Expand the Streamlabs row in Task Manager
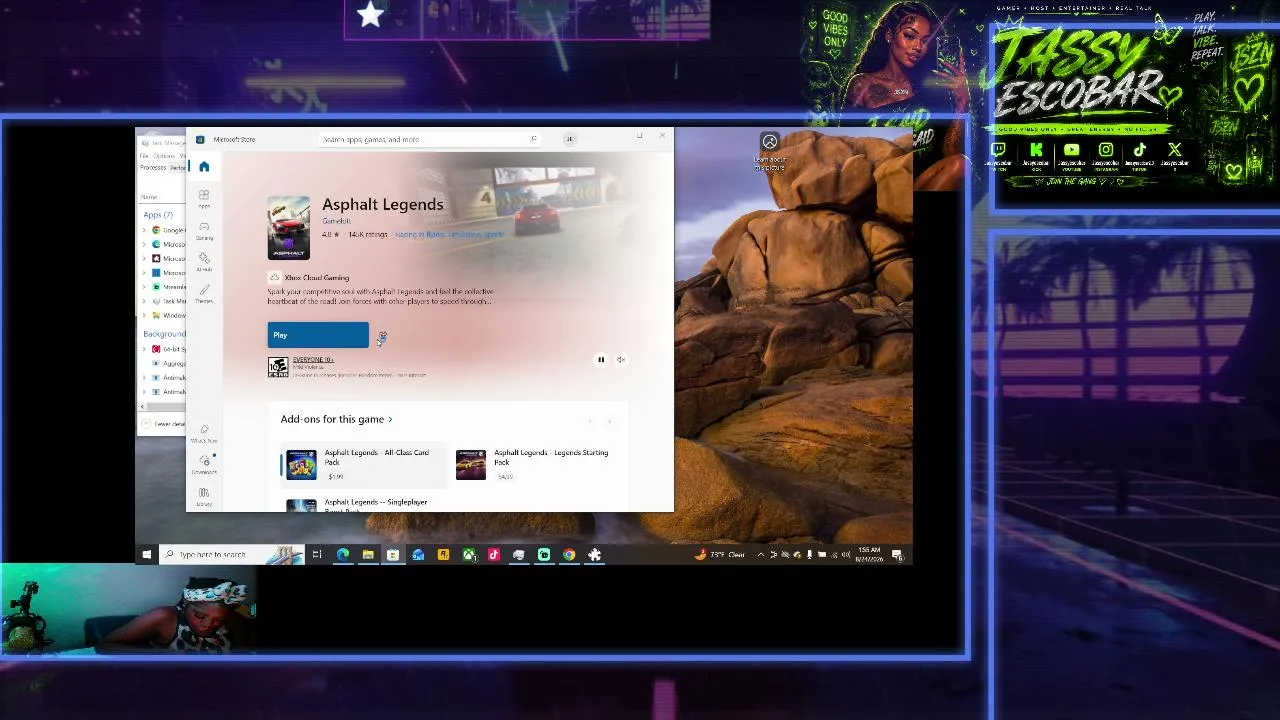Screen dimensions: 1280x720 pos(144,287)
